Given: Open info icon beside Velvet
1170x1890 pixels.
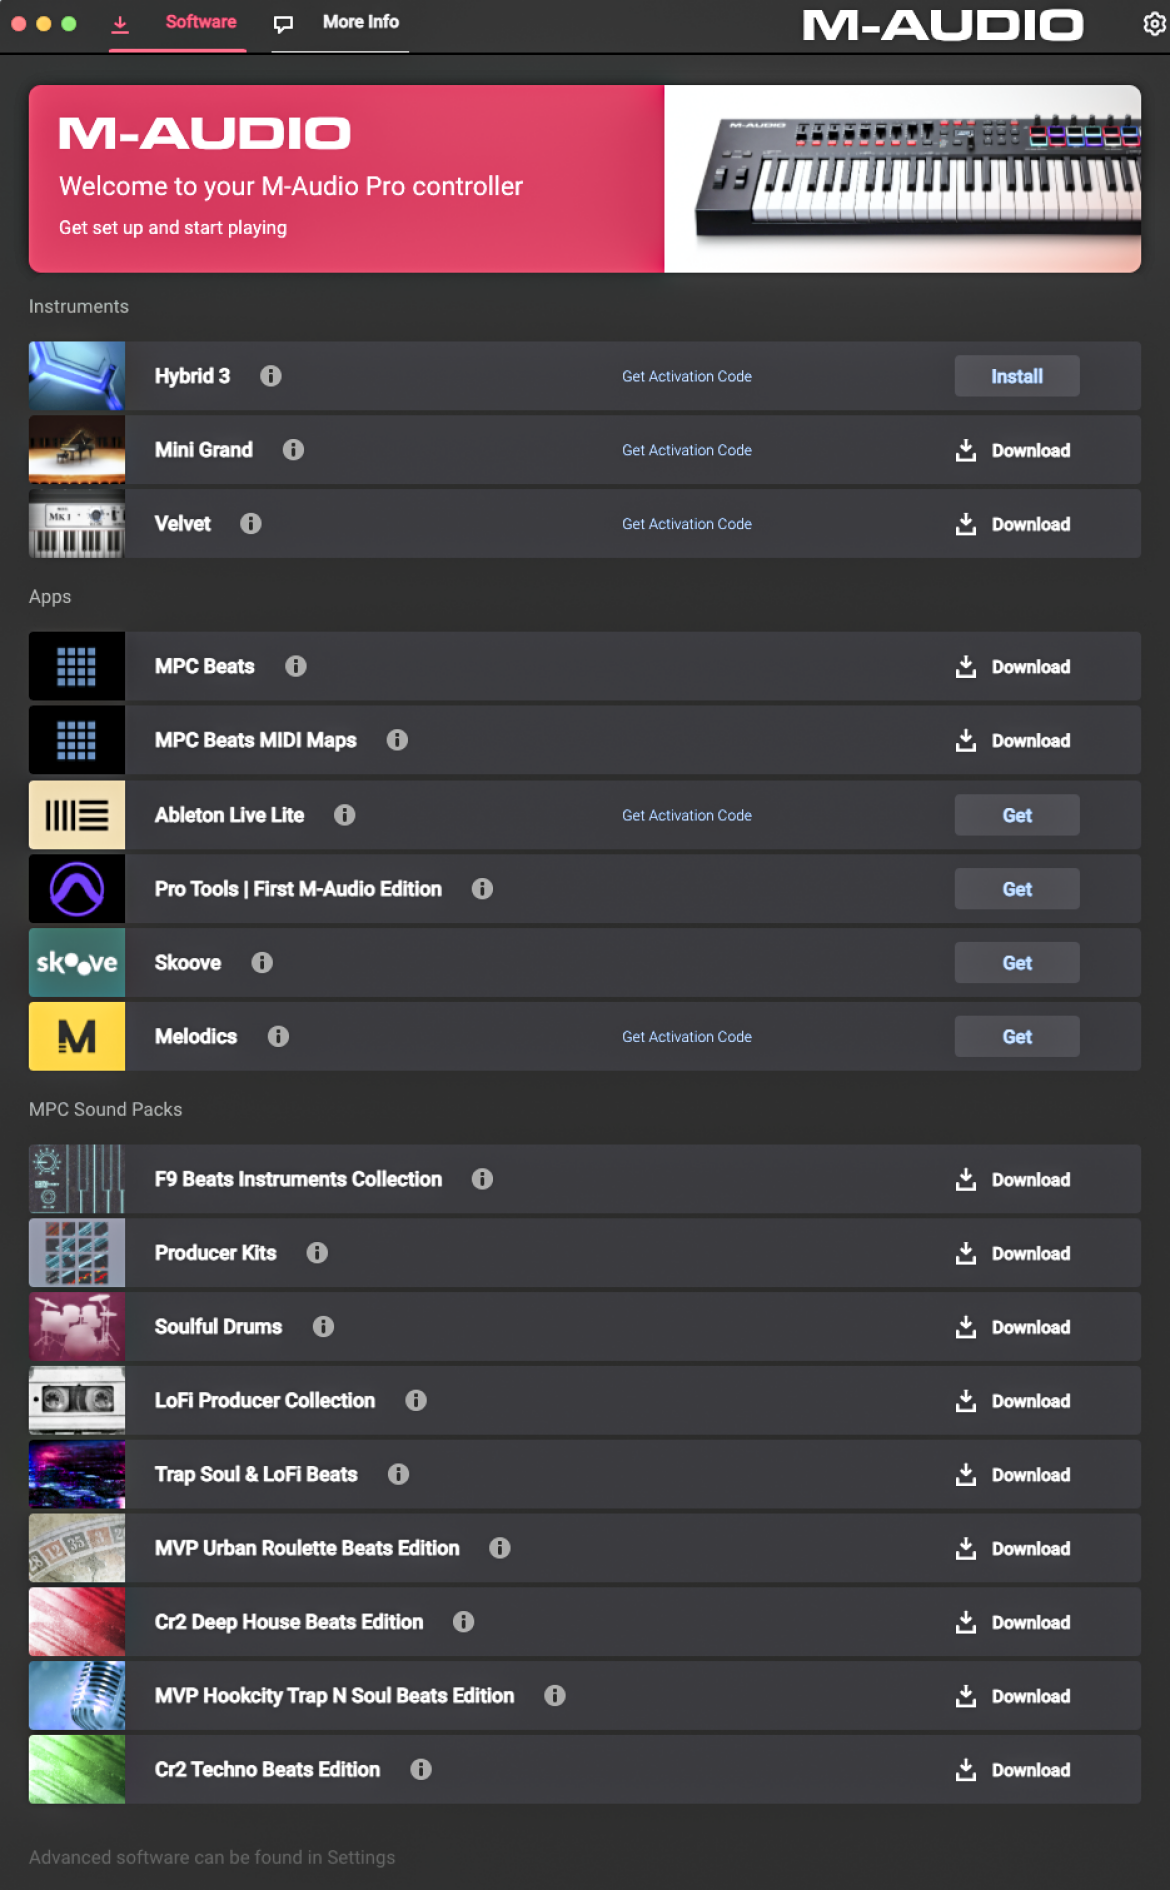Looking at the screenshot, I should tap(251, 524).
